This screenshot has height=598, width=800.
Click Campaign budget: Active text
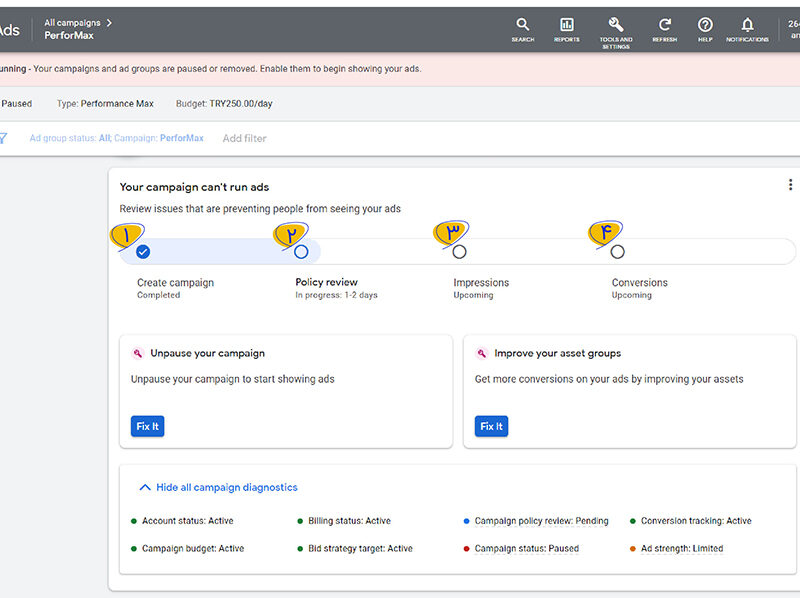(193, 549)
